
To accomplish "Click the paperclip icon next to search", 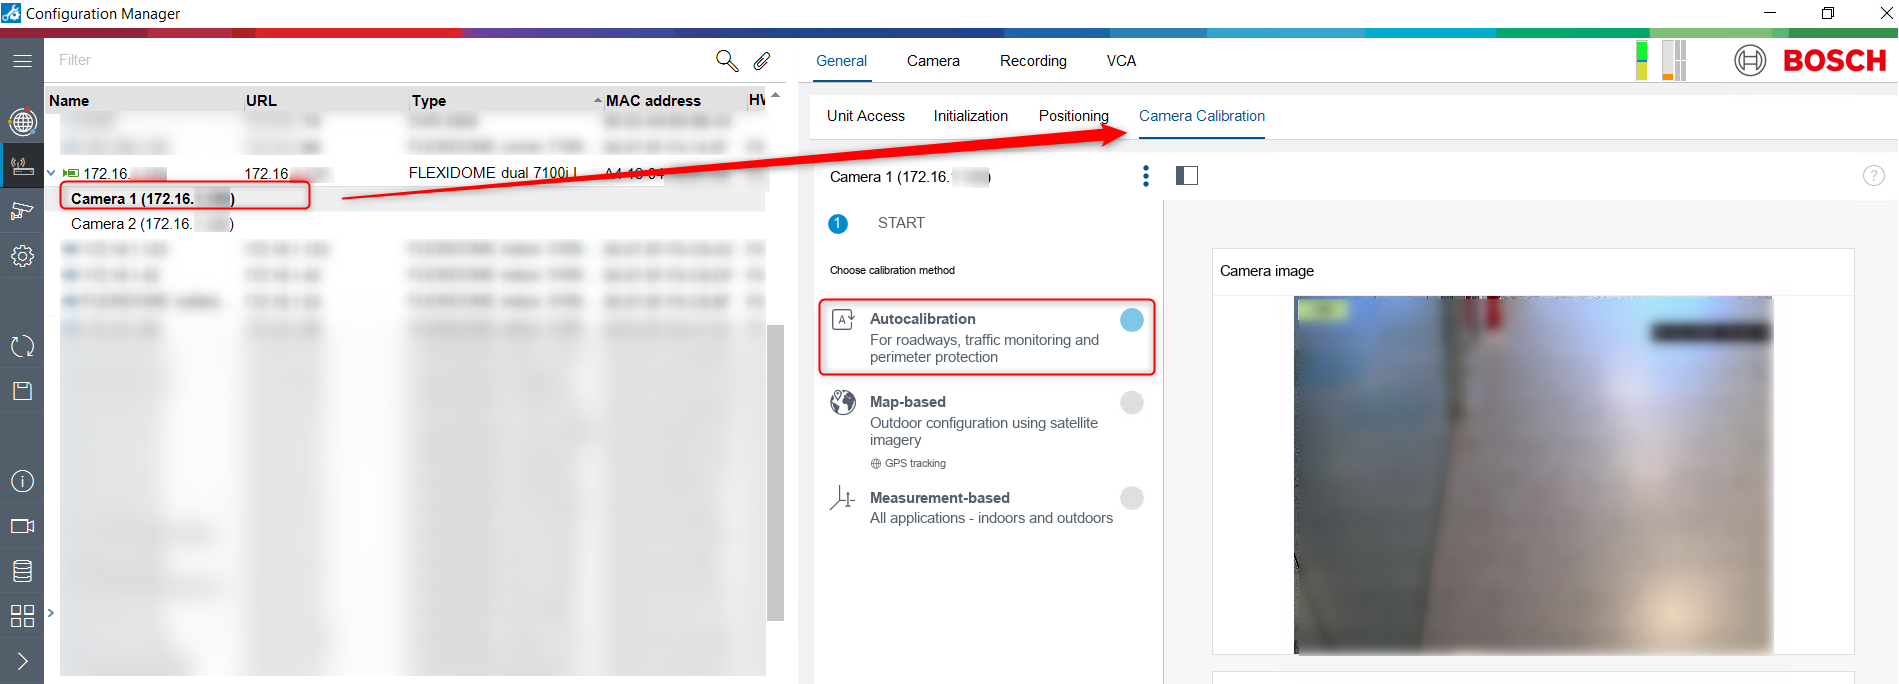I will click(x=762, y=61).
